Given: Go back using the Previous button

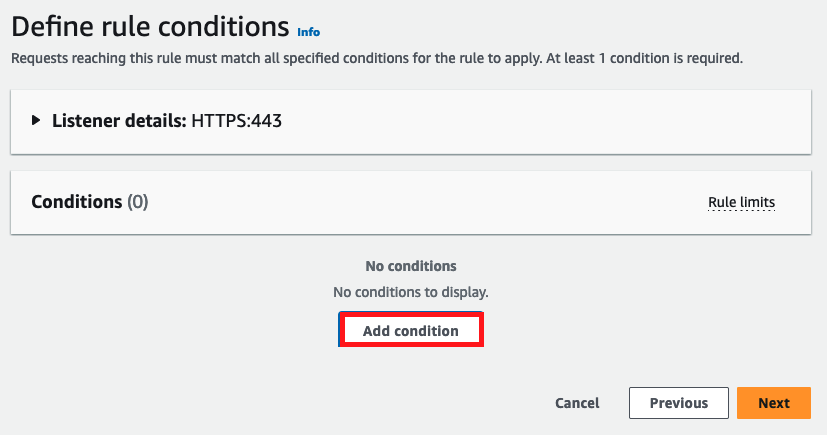Looking at the screenshot, I should 678,403.
